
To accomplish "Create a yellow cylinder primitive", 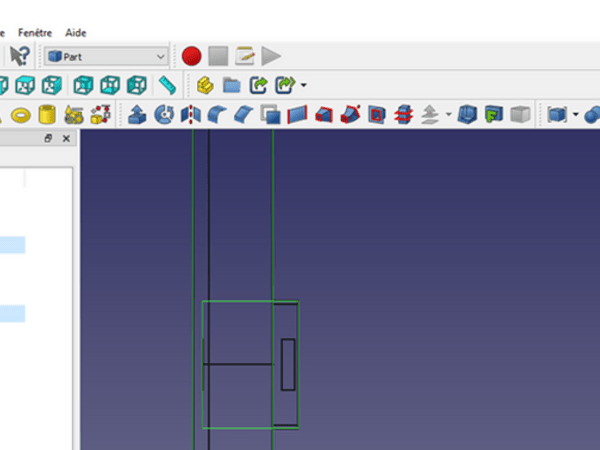I will (x=47, y=115).
